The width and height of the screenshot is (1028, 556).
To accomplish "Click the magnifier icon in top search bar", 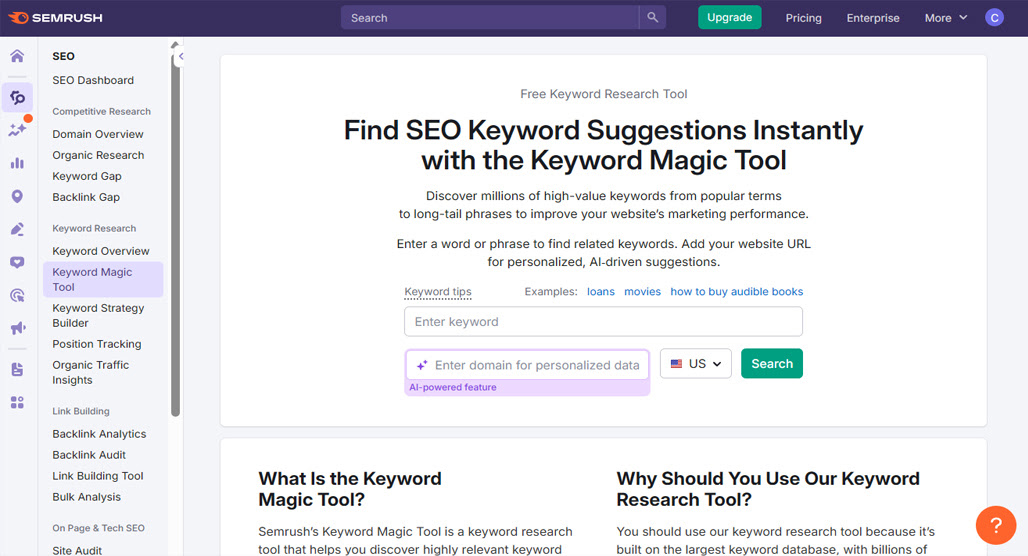I will (x=652, y=17).
